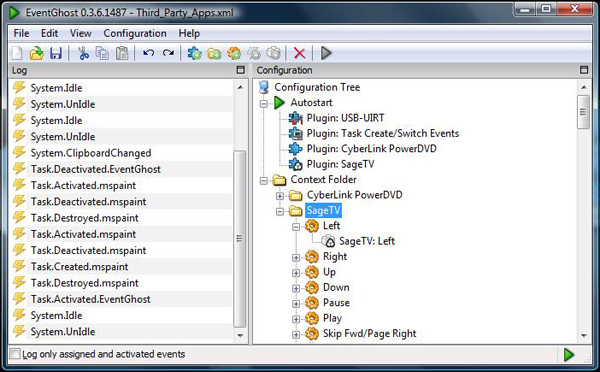Click the lightning icon beside System.ClipboardChanged

pos(19,152)
